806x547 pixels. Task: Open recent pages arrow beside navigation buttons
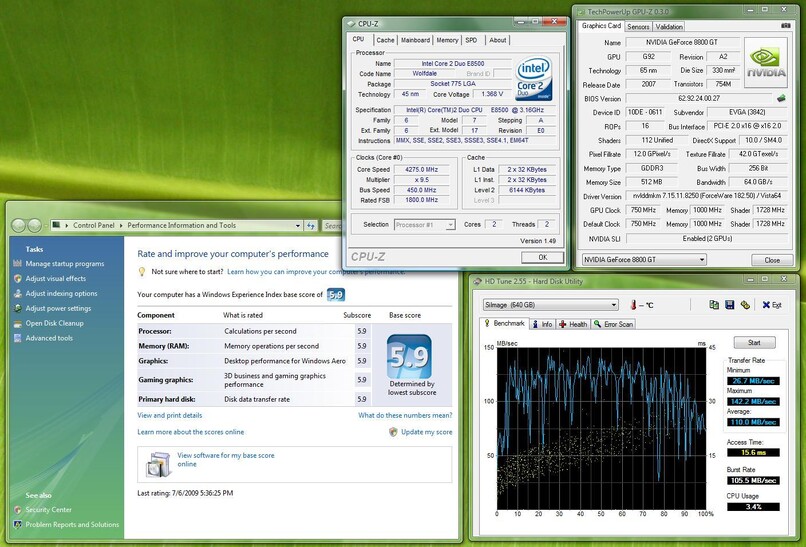point(45,225)
